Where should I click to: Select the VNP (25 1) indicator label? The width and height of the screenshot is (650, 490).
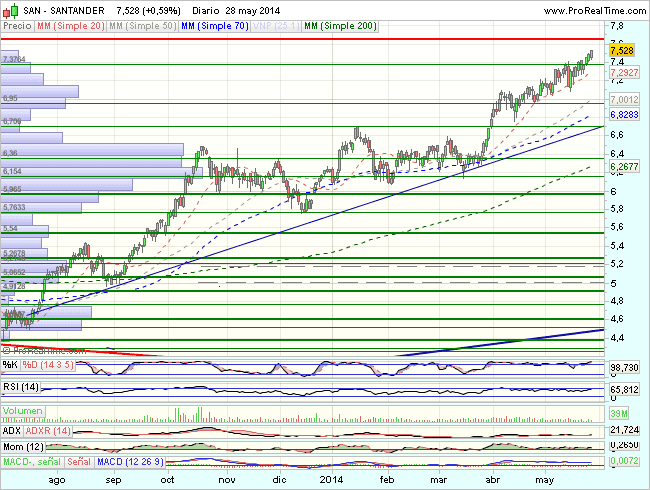point(274,25)
